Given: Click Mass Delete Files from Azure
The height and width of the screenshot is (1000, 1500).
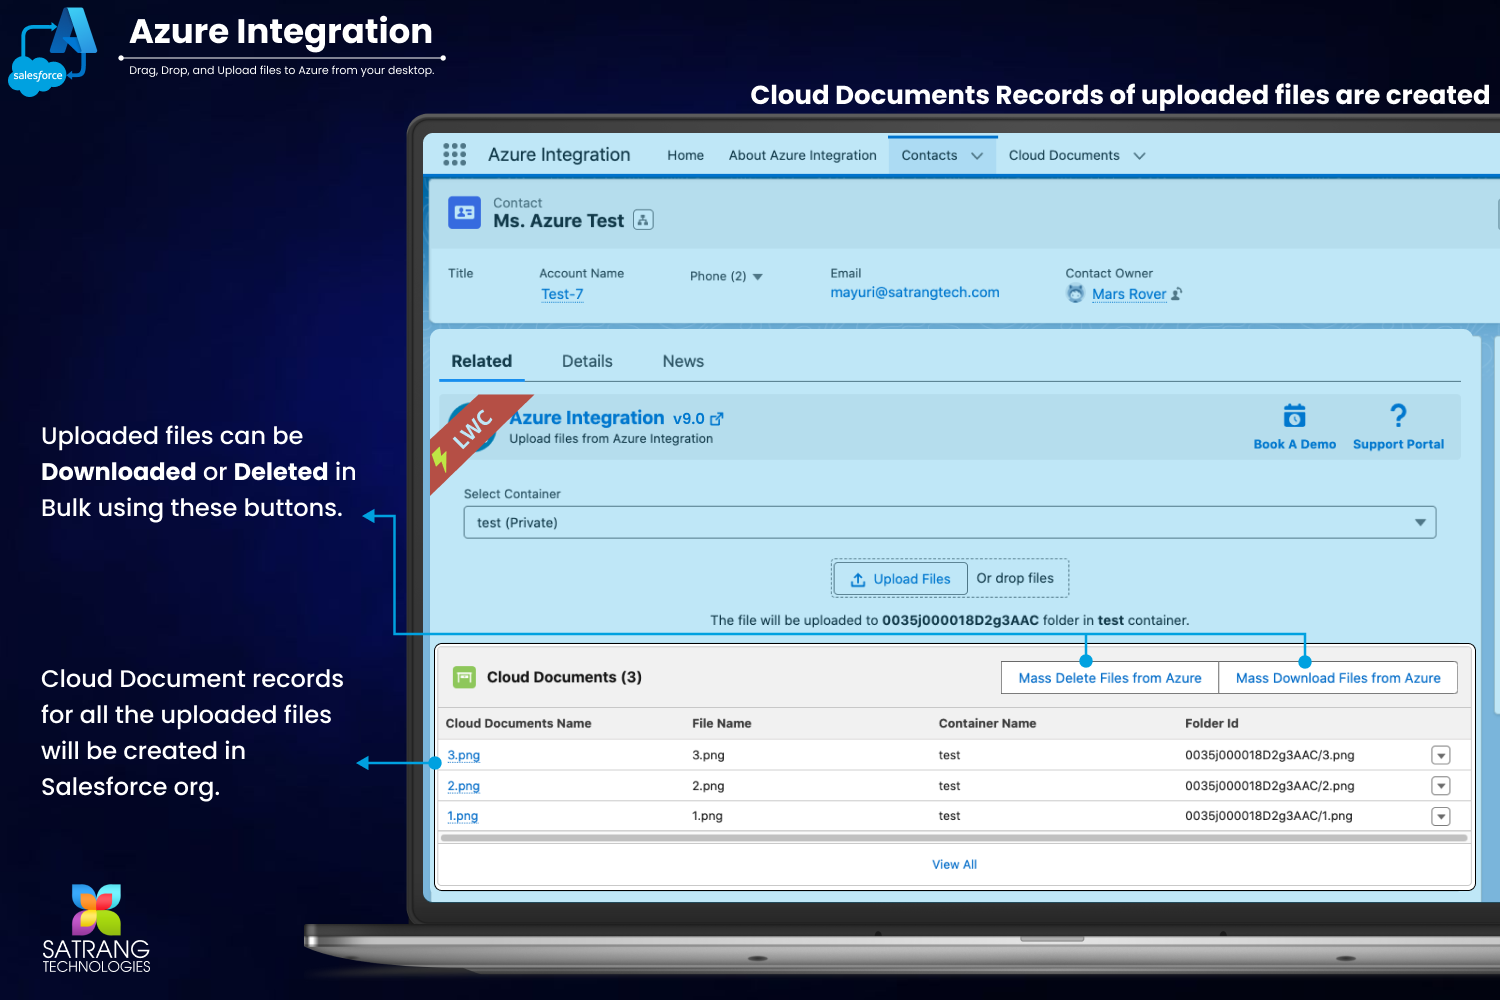Looking at the screenshot, I should [x=1110, y=678].
